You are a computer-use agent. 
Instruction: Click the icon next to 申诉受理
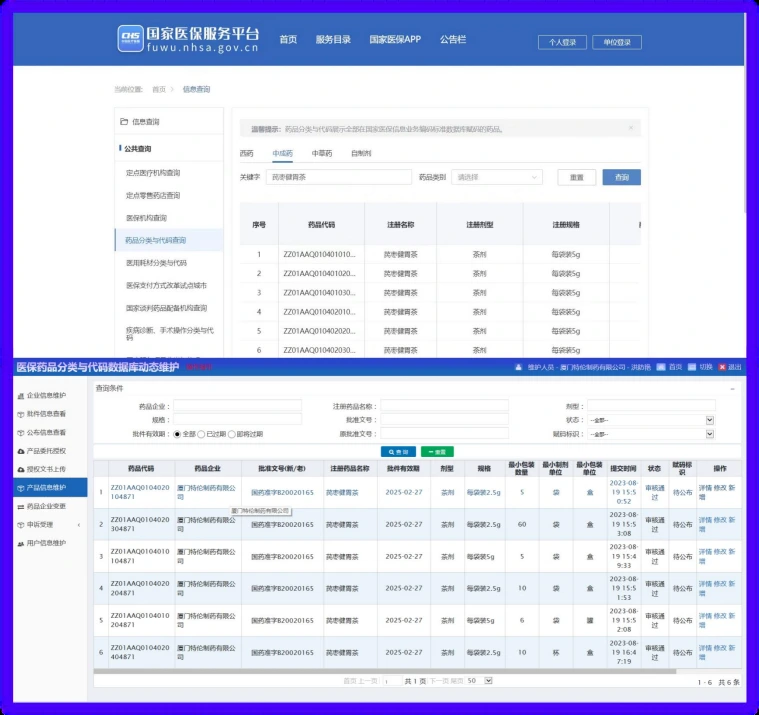(21, 525)
